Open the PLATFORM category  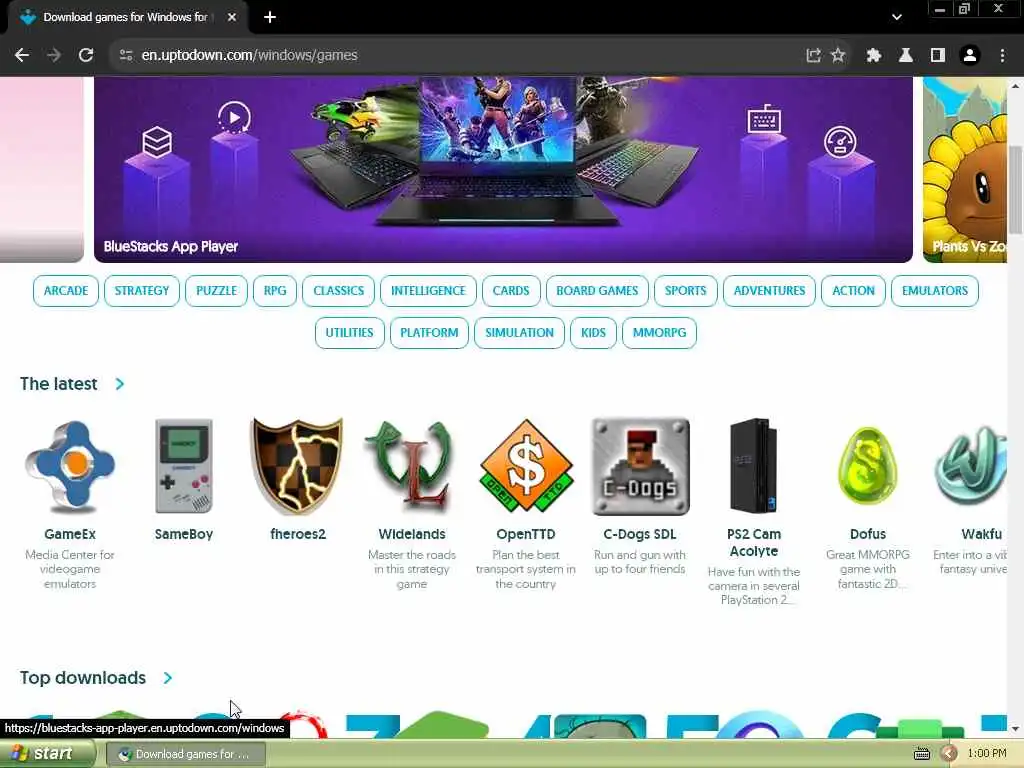click(429, 332)
